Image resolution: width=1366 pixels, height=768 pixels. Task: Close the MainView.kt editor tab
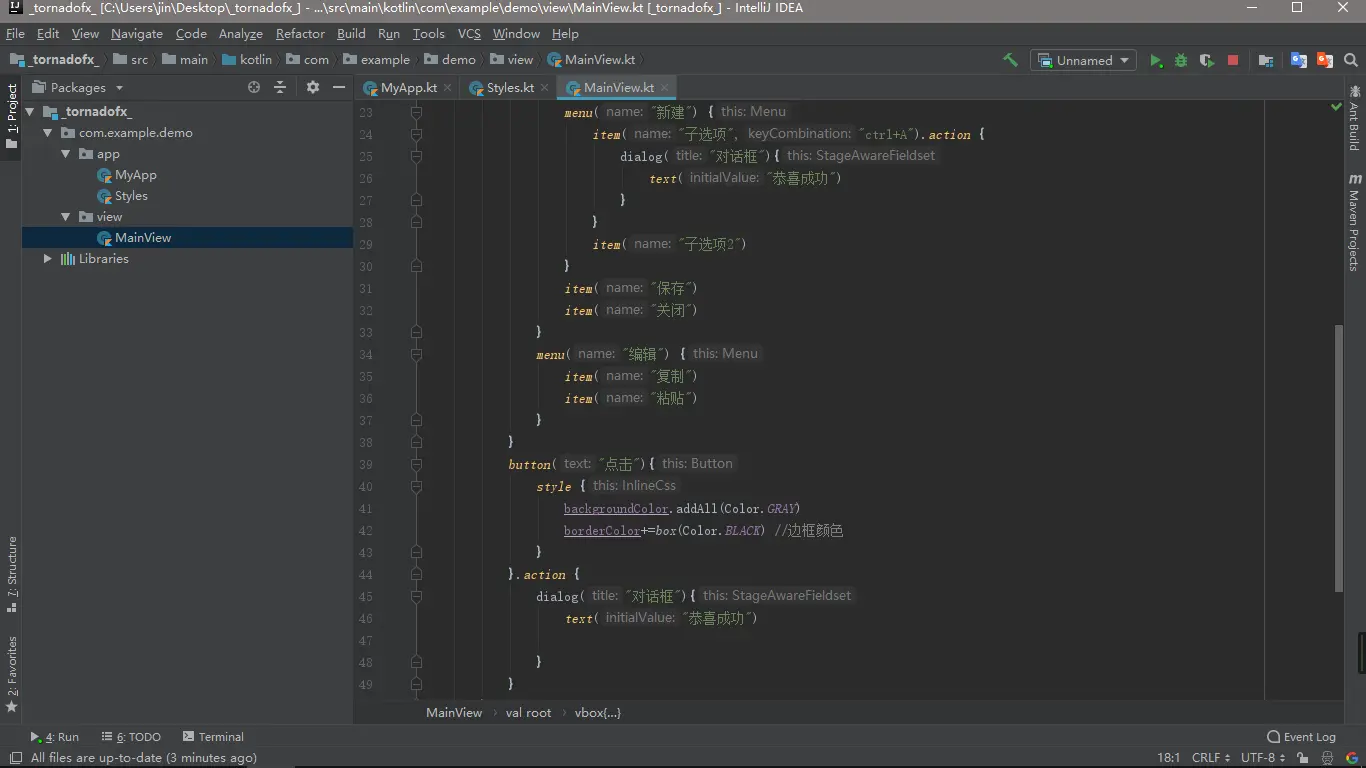pyautogui.click(x=665, y=88)
